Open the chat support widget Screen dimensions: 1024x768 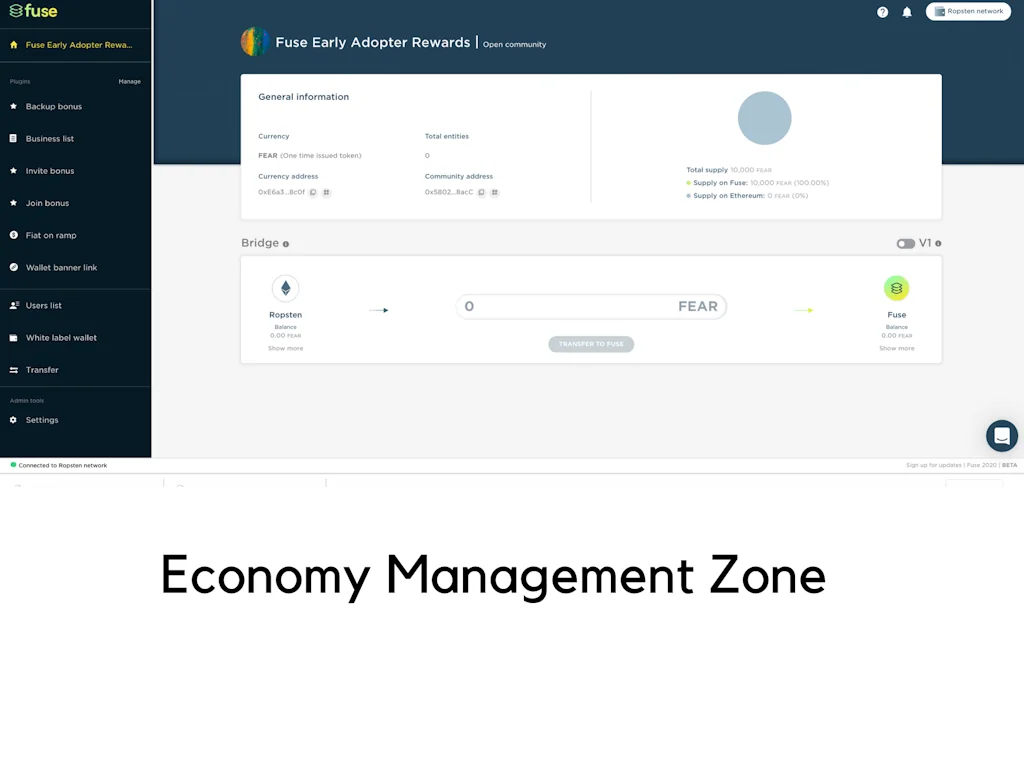(x=1002, y=436)
